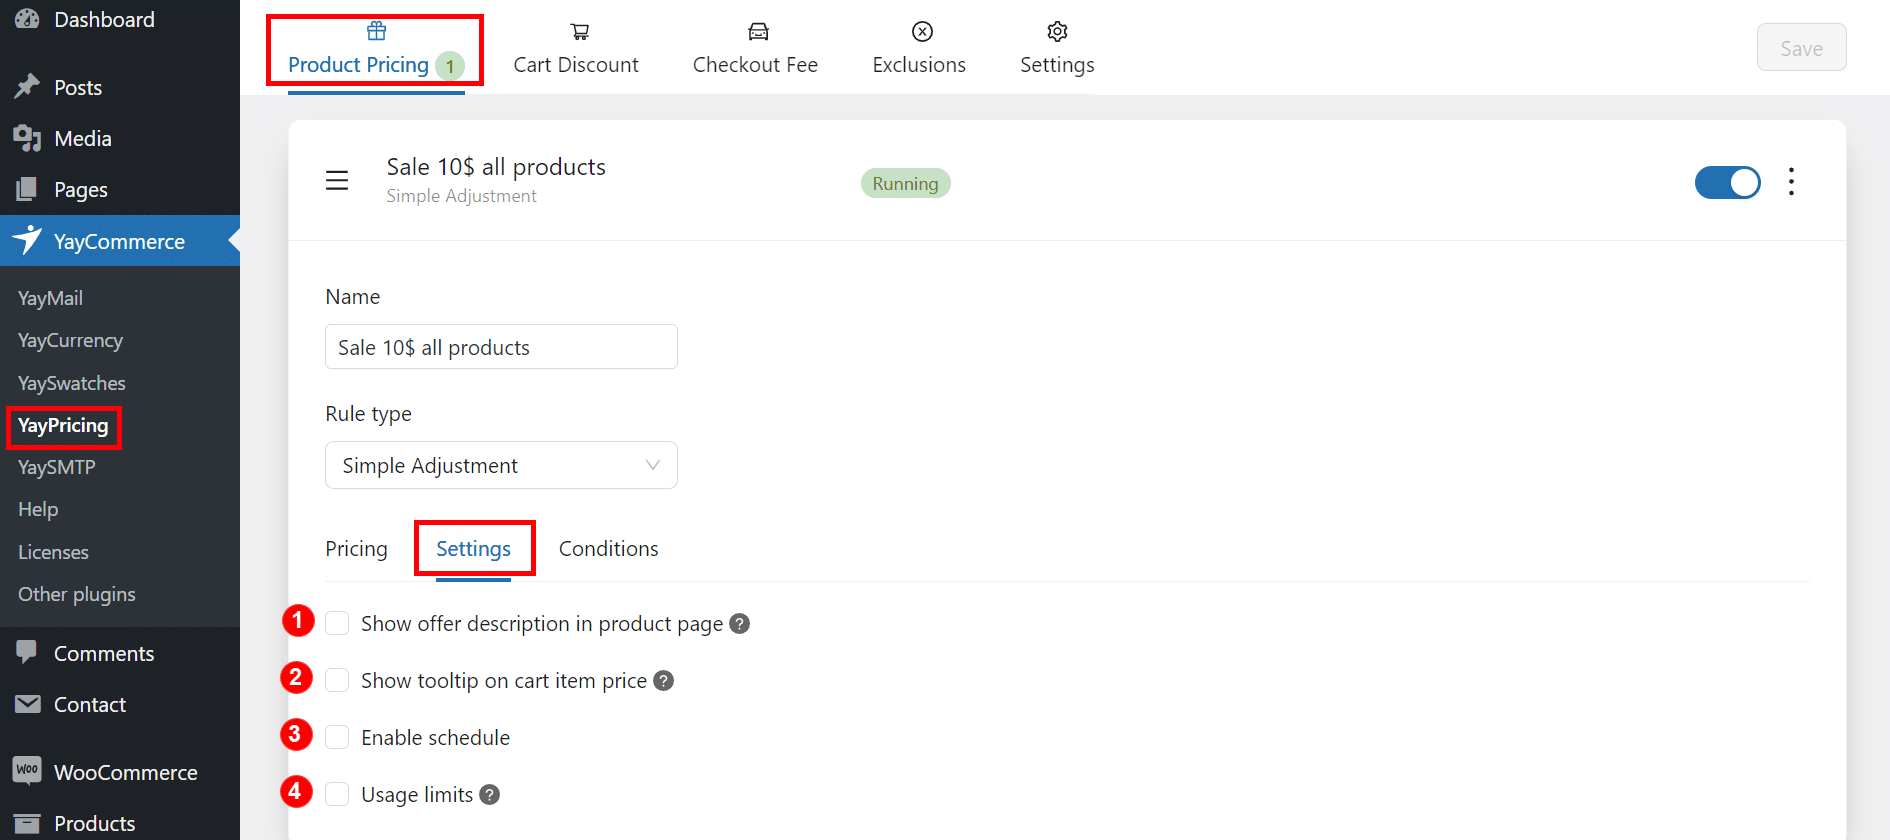The width and height of the screenshot is (1890, 840).
Task: Open the Cart Discount tab
Action: click(576, 49)
